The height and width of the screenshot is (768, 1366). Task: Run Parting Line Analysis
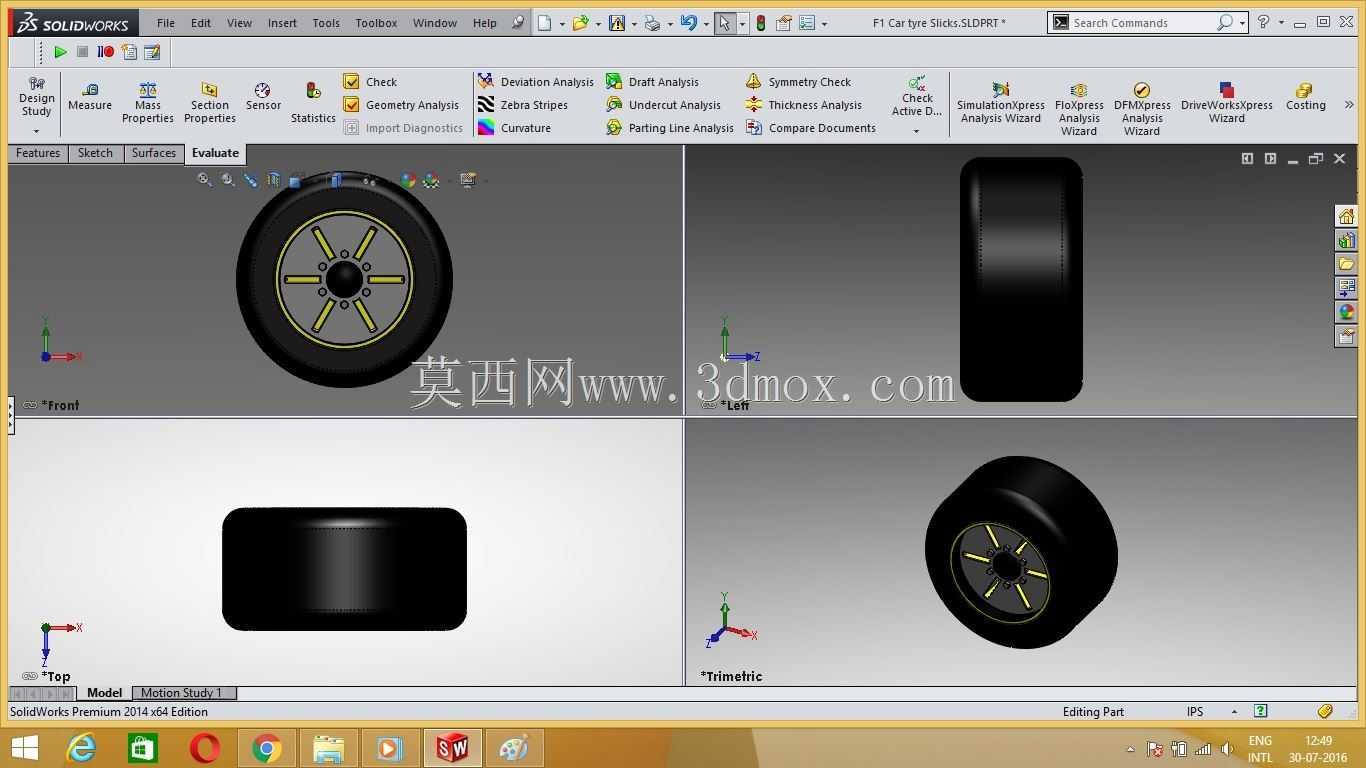coord(670,128)
